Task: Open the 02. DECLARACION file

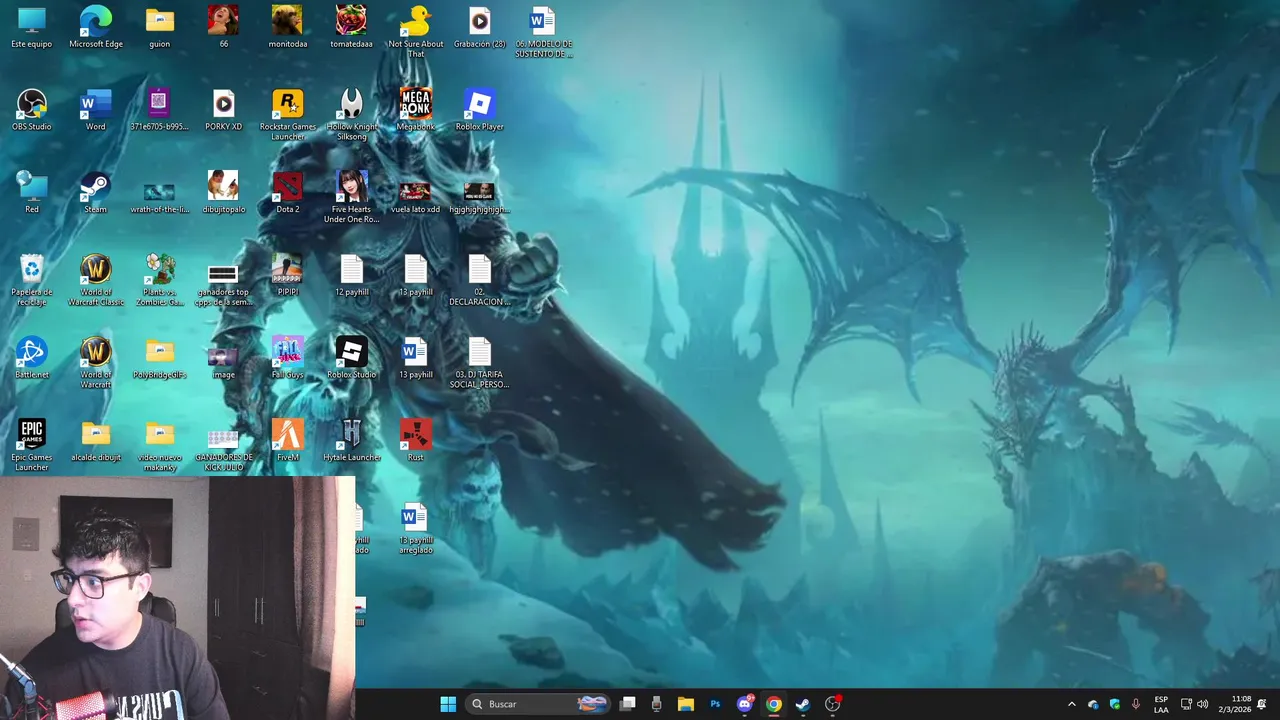Action: (x=479, y=279)
